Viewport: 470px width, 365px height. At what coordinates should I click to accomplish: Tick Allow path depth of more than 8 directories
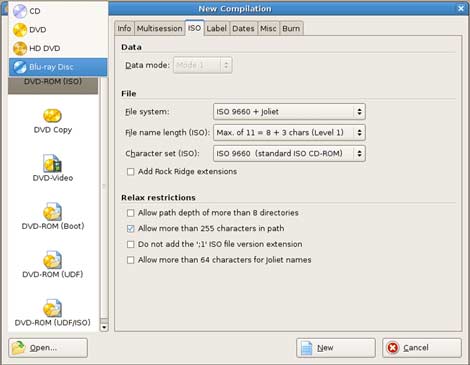130,213
